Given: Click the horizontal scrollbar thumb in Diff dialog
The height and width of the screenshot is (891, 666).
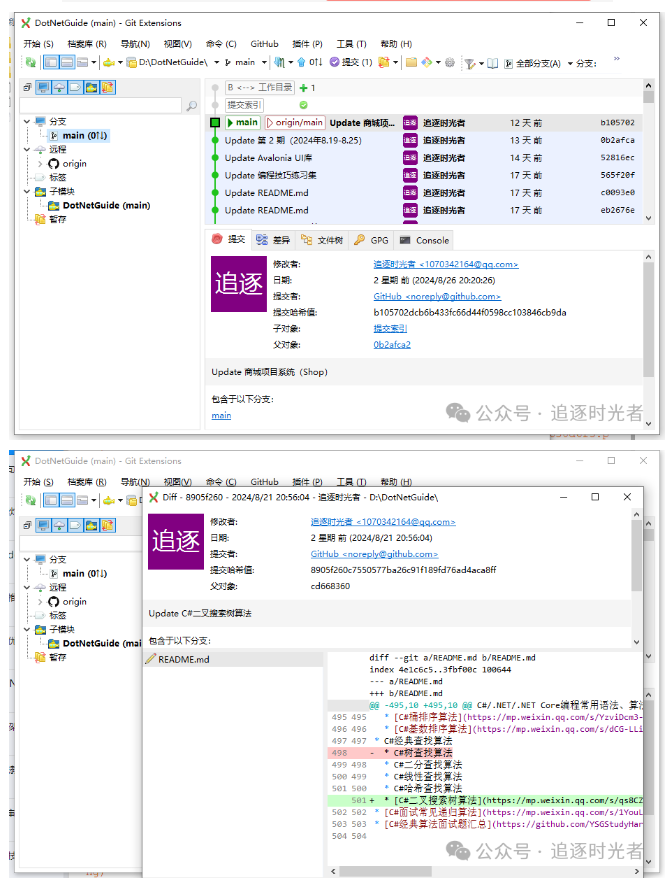Looking at the screenshot, I should 385,871.
